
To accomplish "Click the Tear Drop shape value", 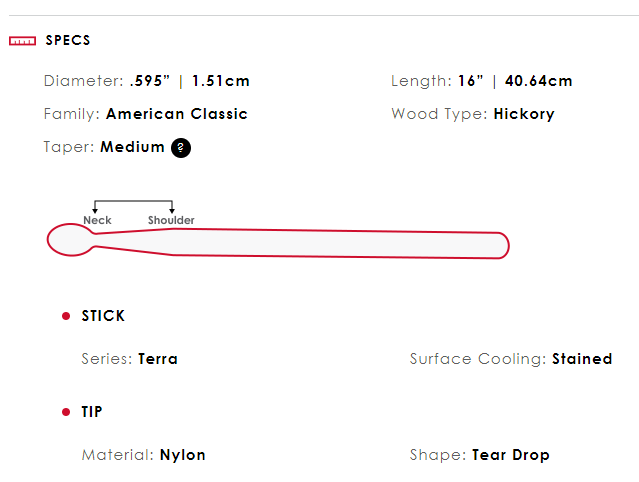I will point(510,455).
